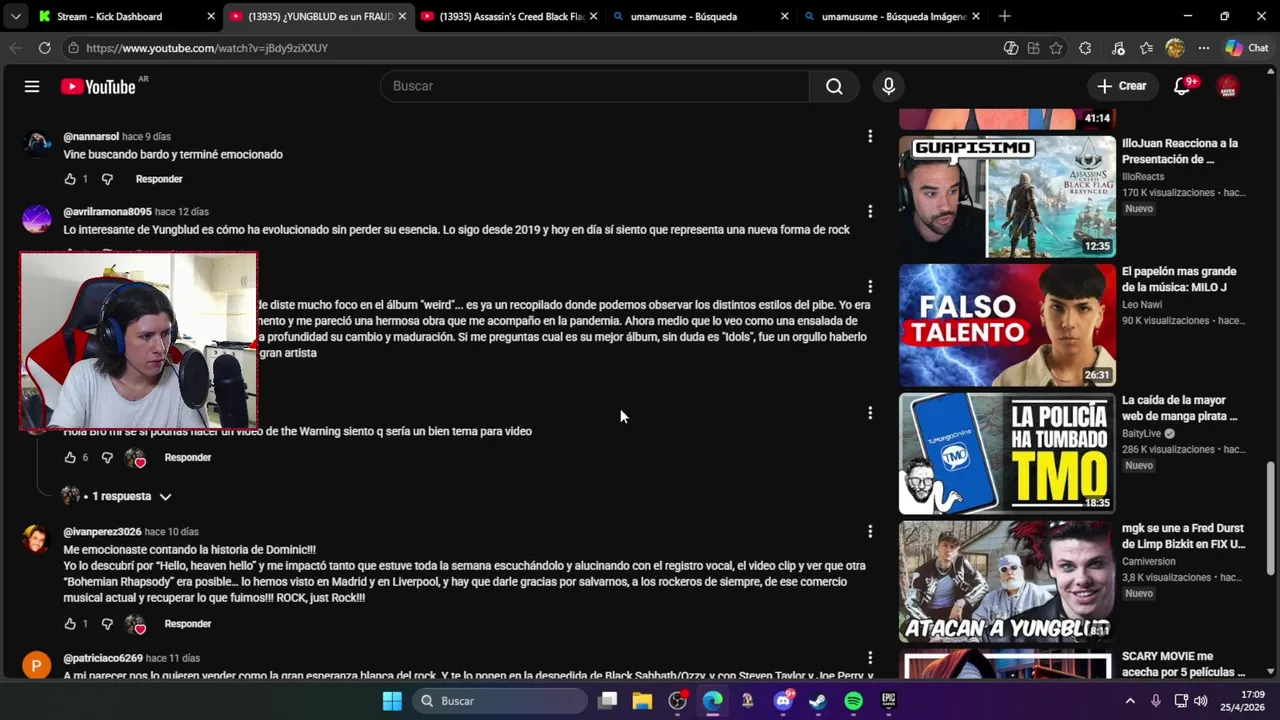Open Epic Games Launcher from taskbar

point(888,701)
